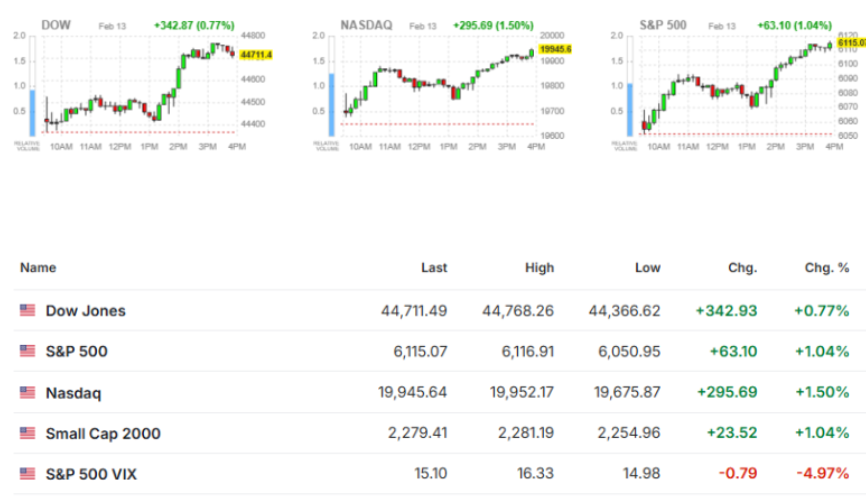Viewport: 866px width, 498px height.
Task: Click the DOW candlestick chart thumbnail
Action: pyautogui.click(x=140, y=85)
